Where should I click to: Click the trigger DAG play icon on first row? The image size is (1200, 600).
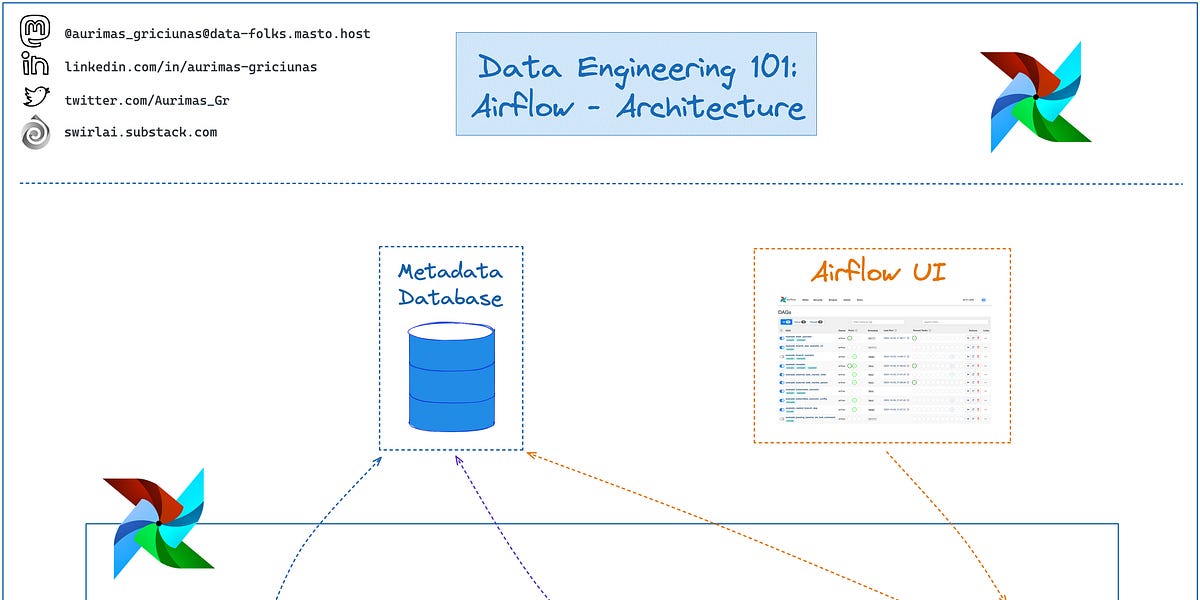point(969,337)
